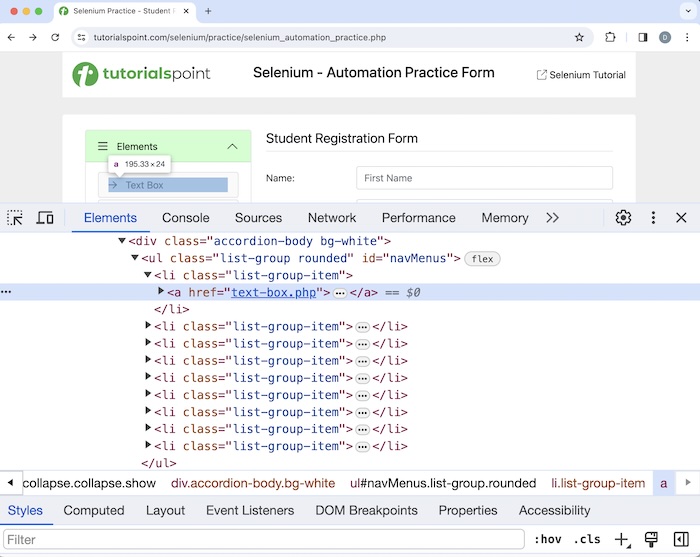Click the flex badge on navMenus
The height and width of the screenshot is (557, 700).
(x=482, y=259)
